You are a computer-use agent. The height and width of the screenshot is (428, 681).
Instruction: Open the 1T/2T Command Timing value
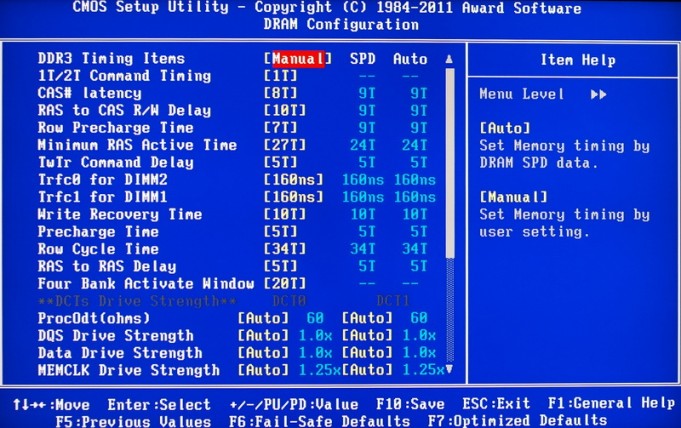click(281, 76)
